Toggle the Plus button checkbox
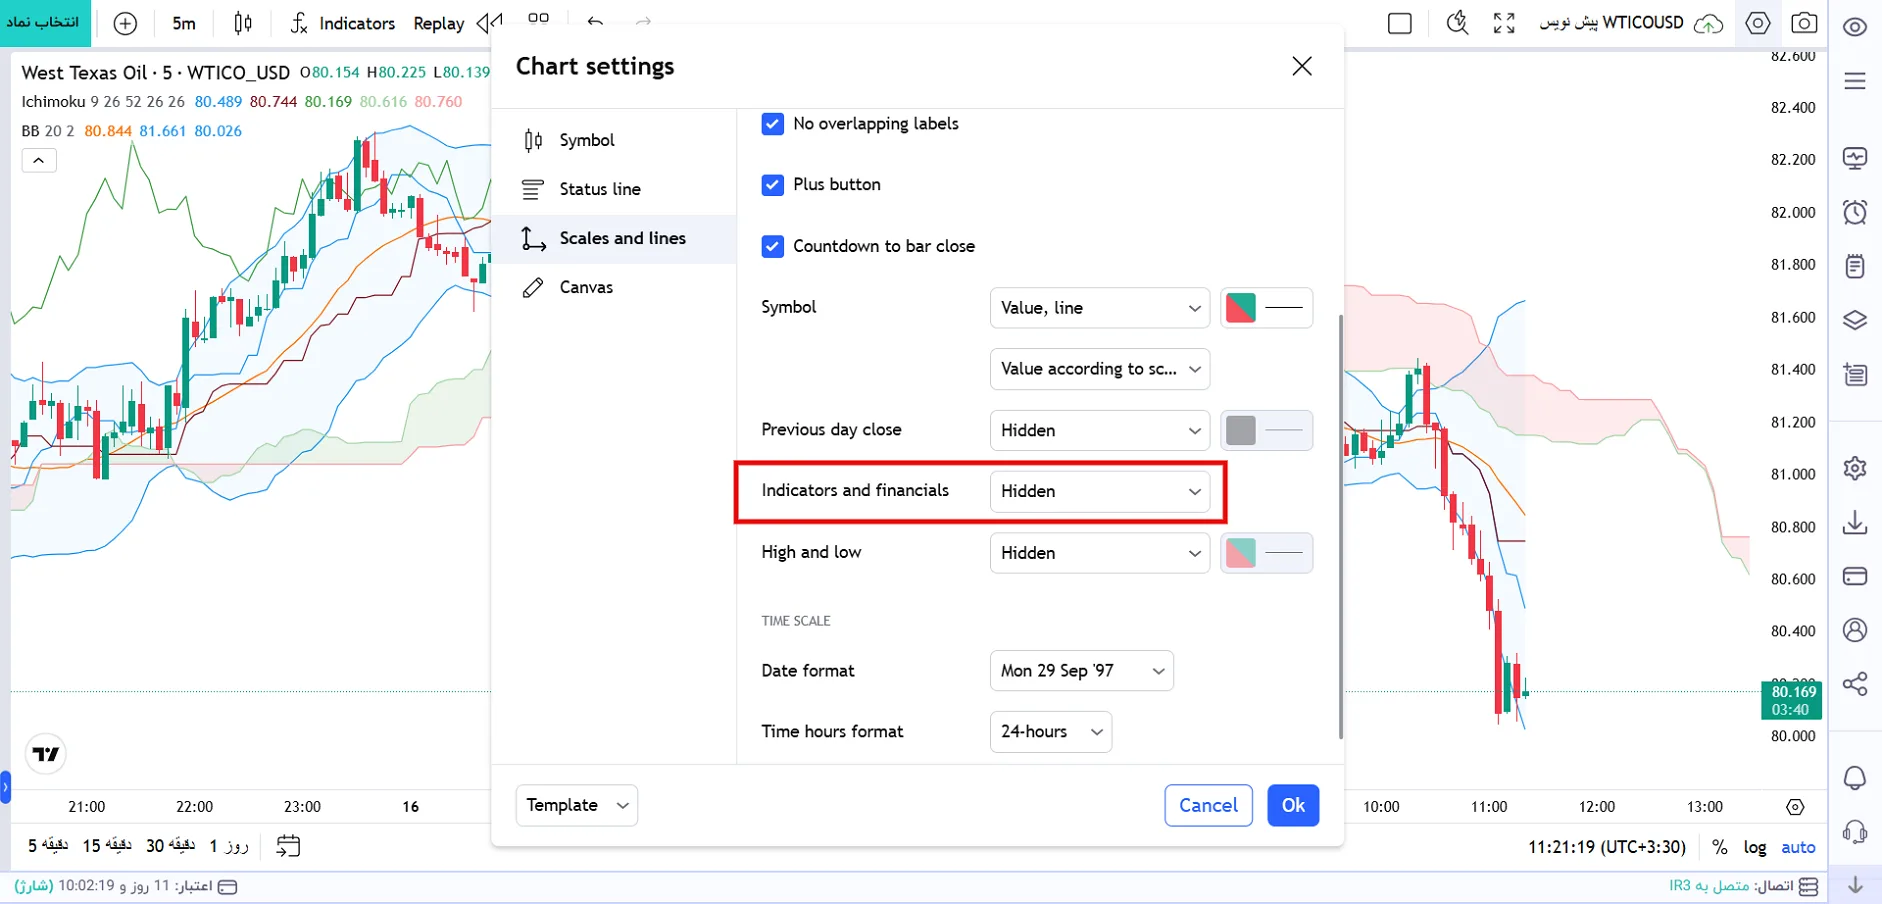Viewport: 1882px width, 904px height. pos(772,185)
